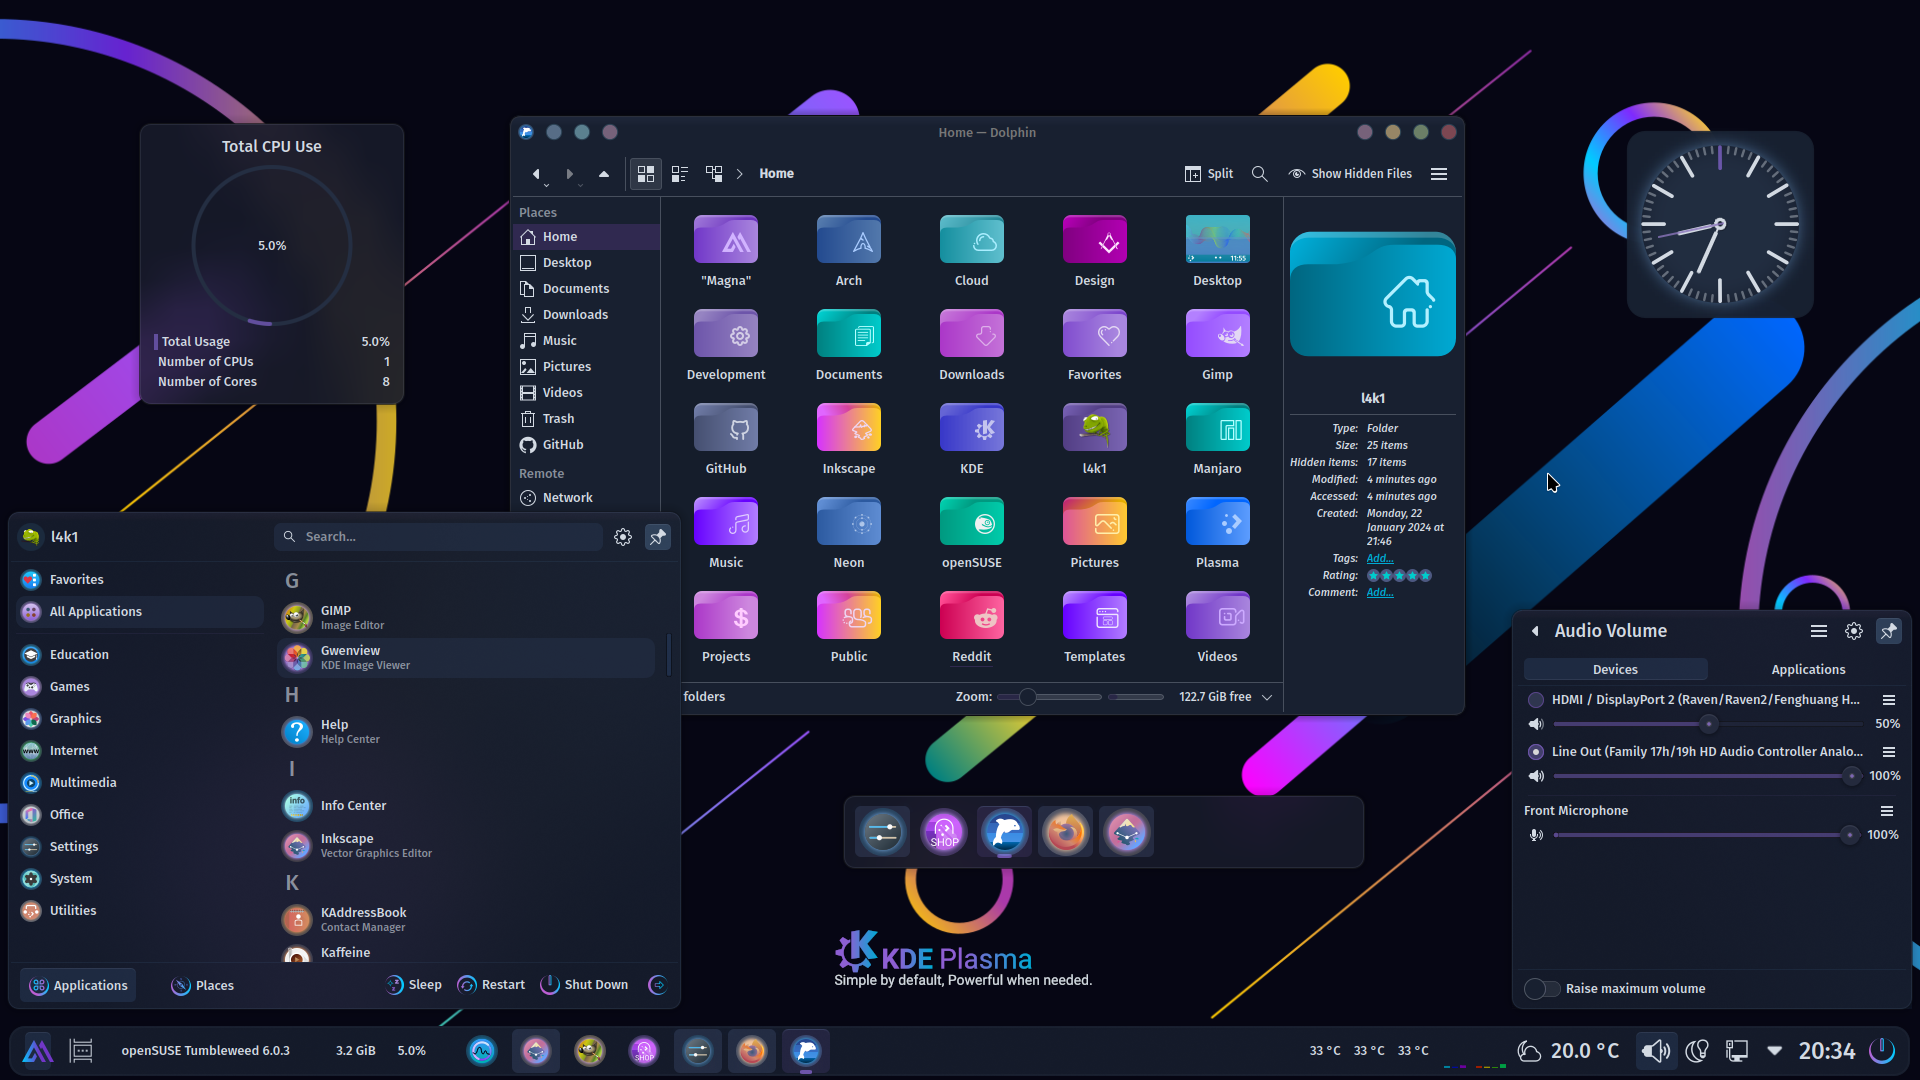Click the volume icon in system tray

click(1655, 1051)
